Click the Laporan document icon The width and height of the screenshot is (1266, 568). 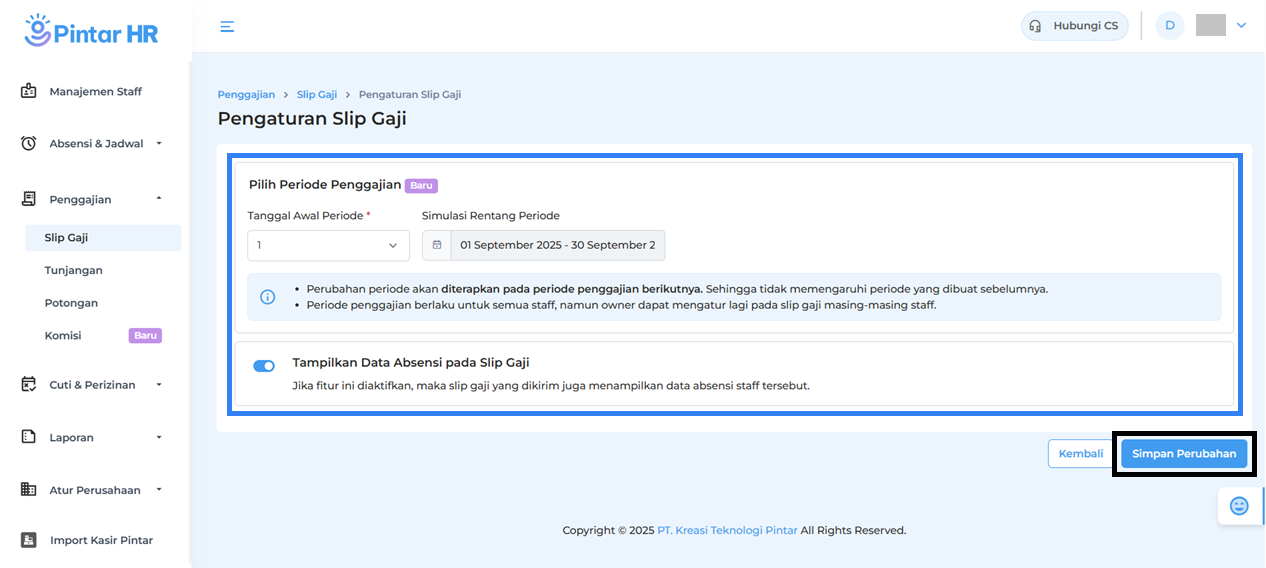pyautogui.click(x=29, y=437)
